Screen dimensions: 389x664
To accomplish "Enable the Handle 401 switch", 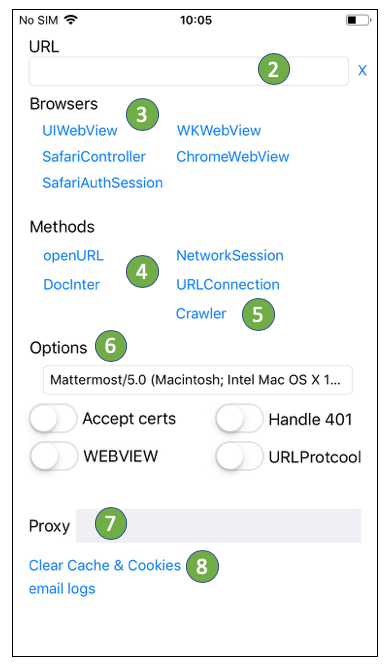I will click(x=240, y=418).
